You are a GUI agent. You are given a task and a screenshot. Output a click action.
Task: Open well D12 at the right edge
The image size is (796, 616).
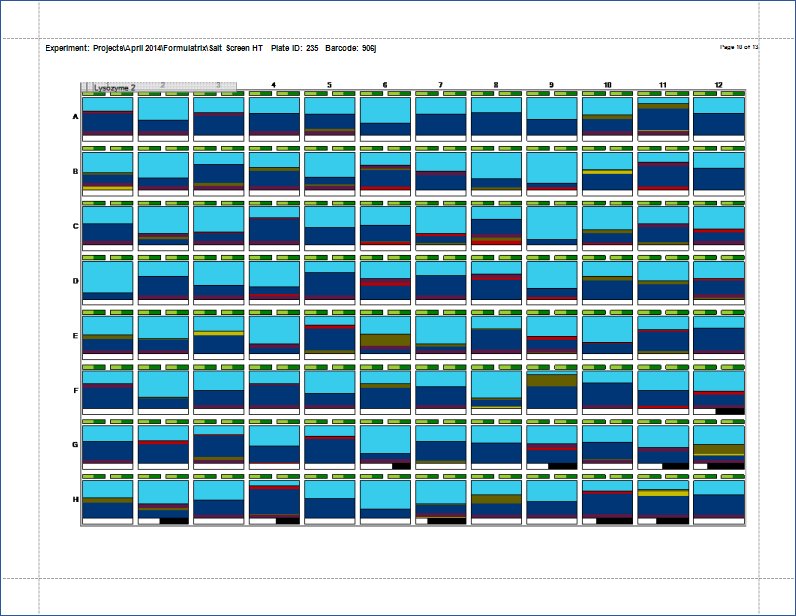(718, 281)
